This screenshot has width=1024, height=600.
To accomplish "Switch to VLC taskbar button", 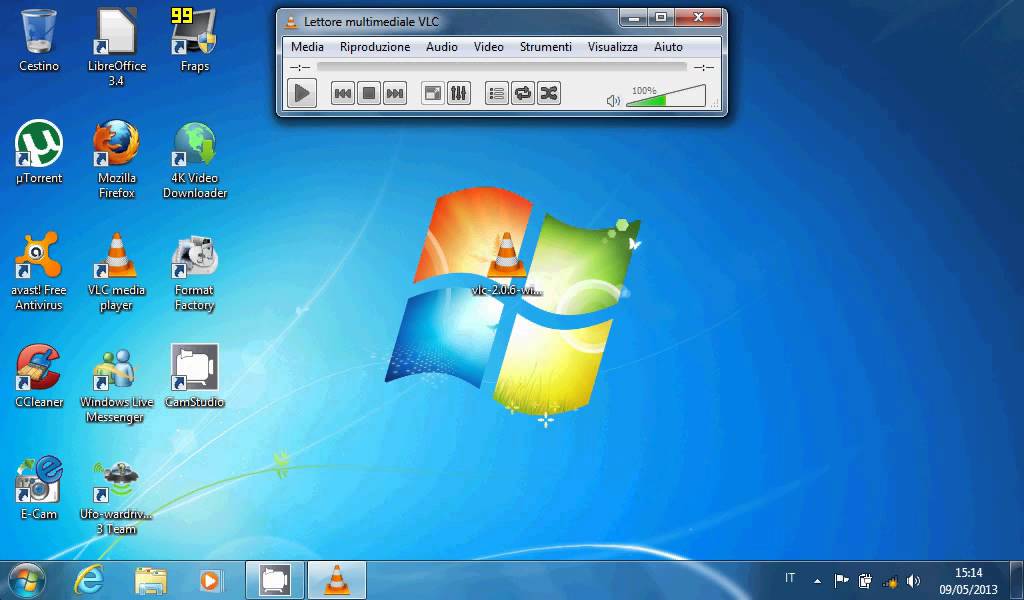I will click(x=336, y=580).
